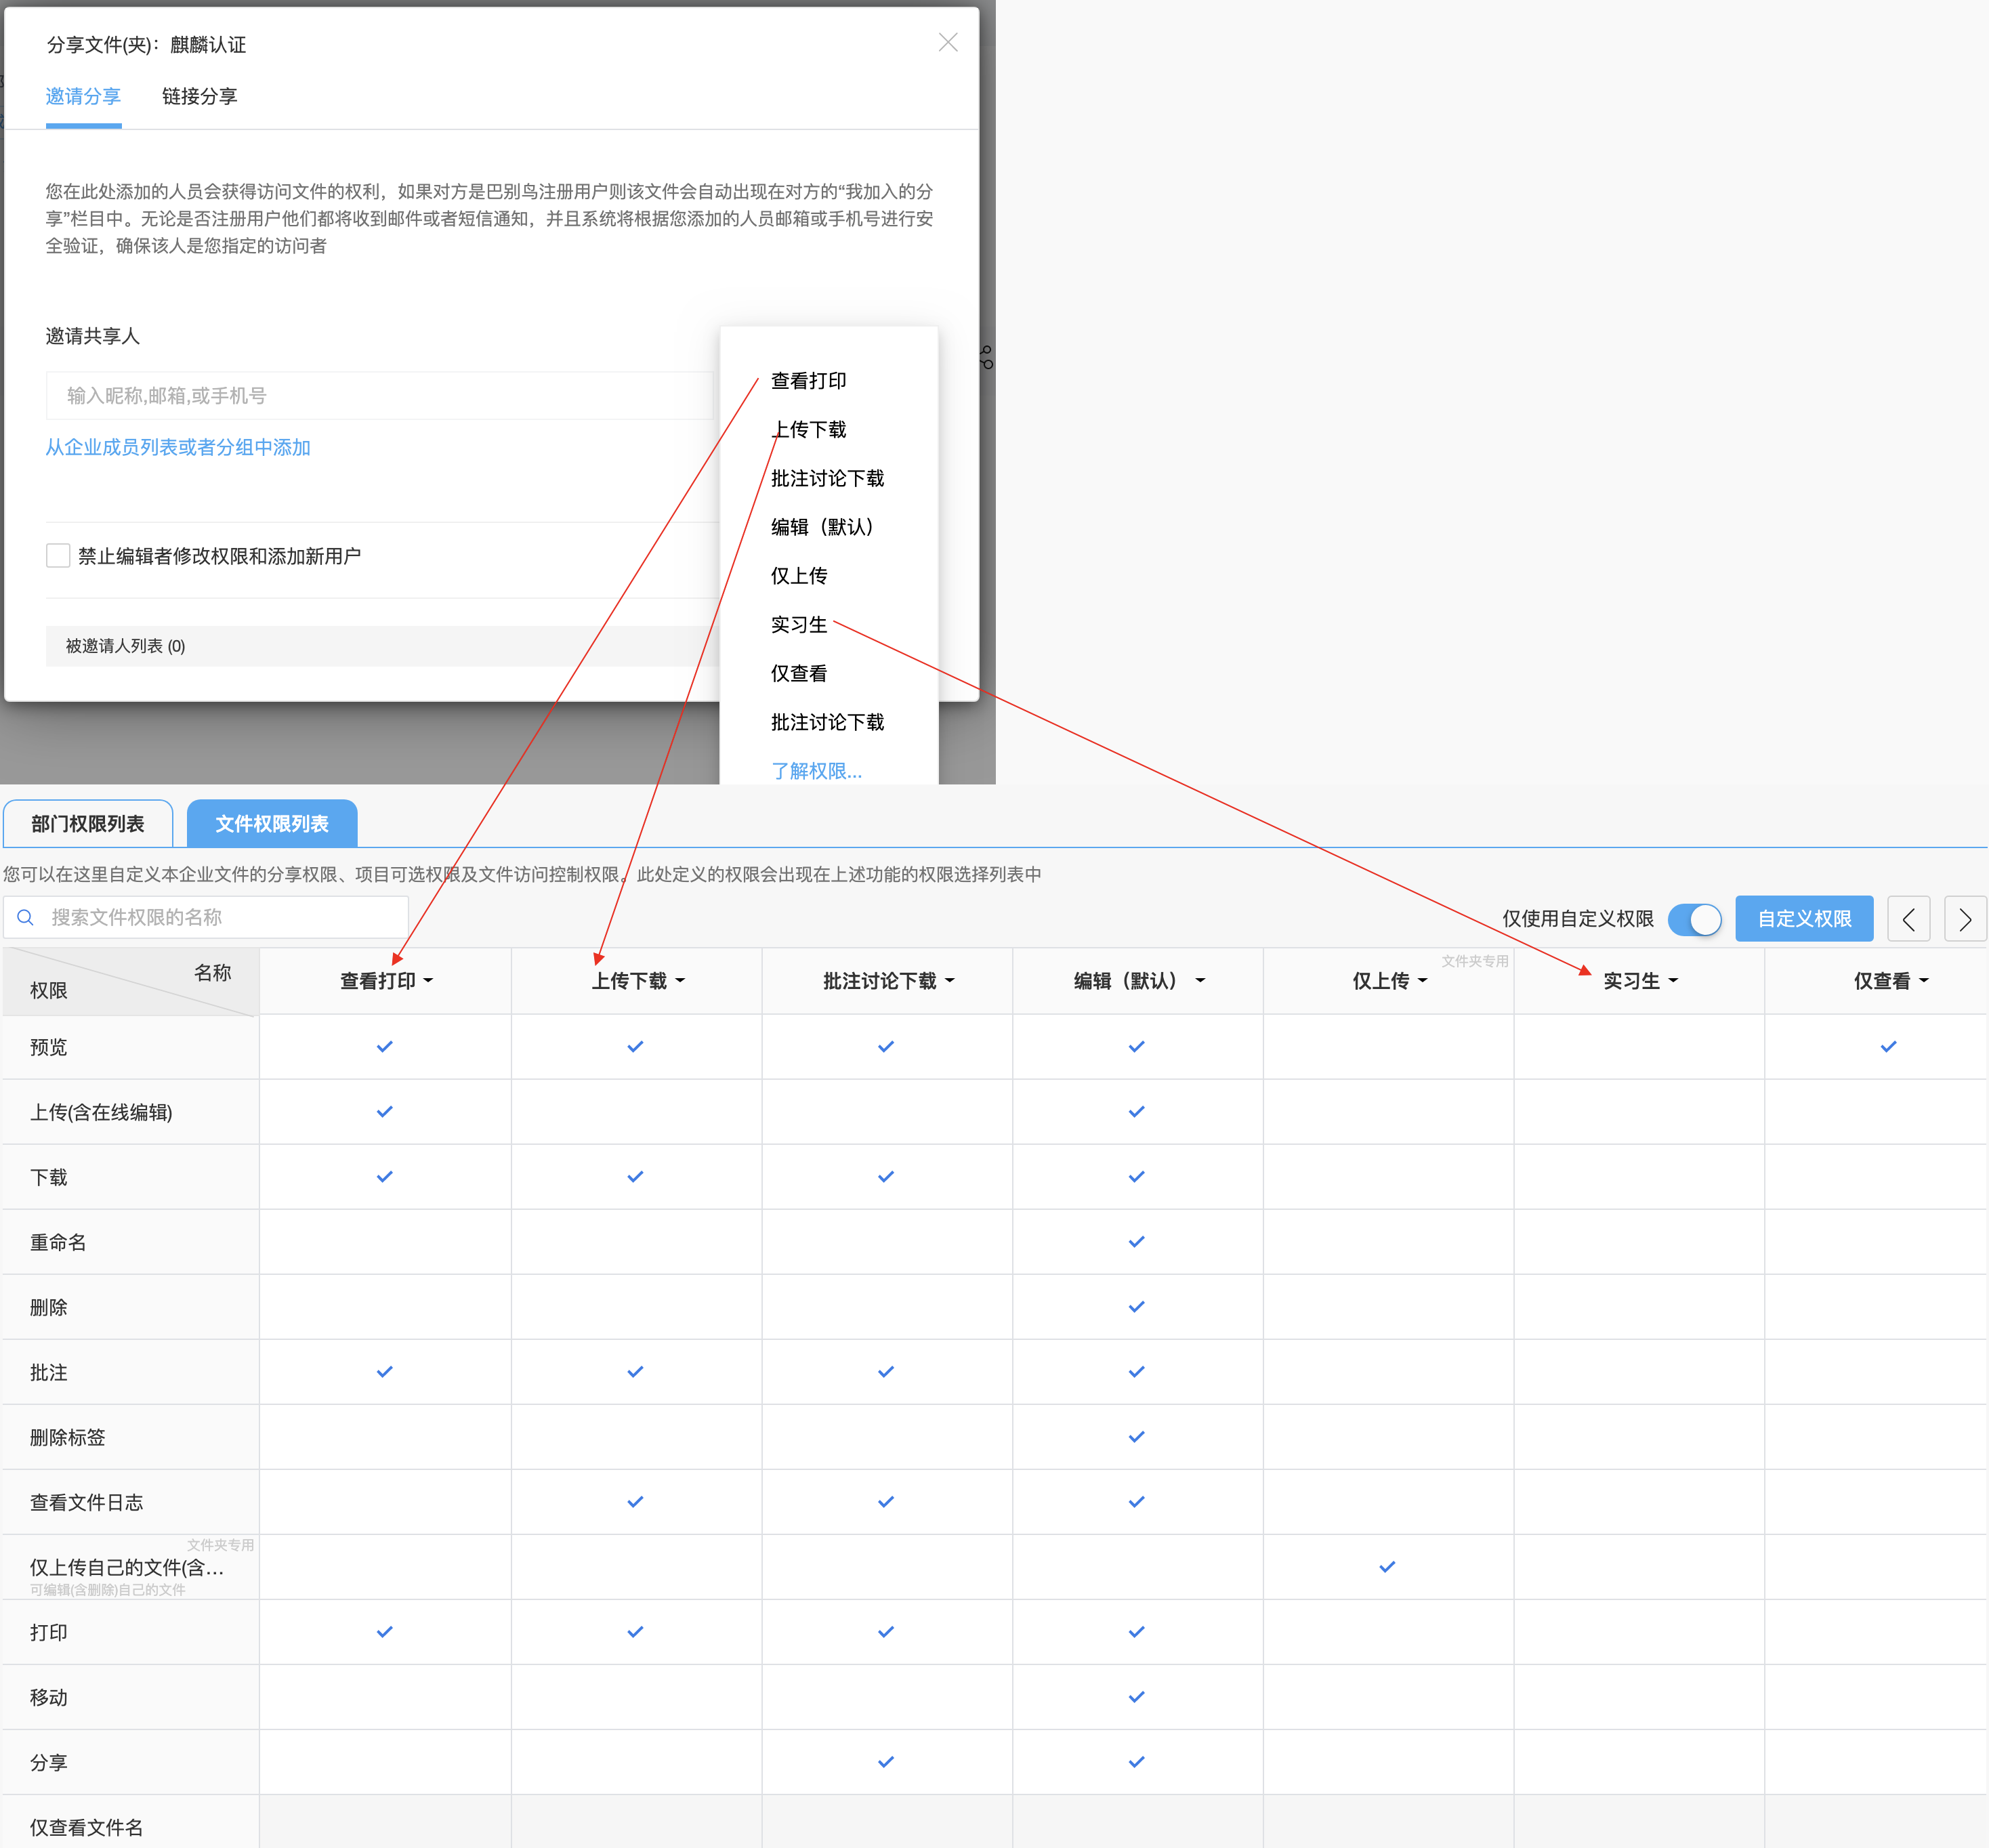Toggle 分享 checkmark under 批注讨论下载 column
Viewport: 1989px width, 1848px height.
click(885, 1761)
